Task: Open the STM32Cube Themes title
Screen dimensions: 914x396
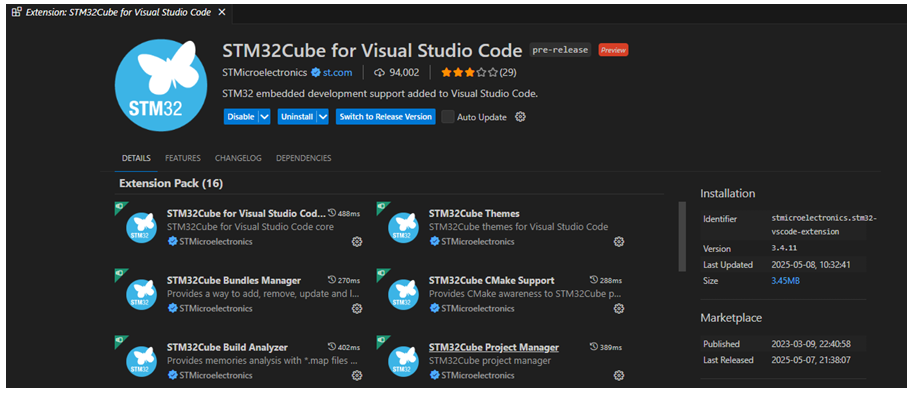Action: [x=474, y=213]
